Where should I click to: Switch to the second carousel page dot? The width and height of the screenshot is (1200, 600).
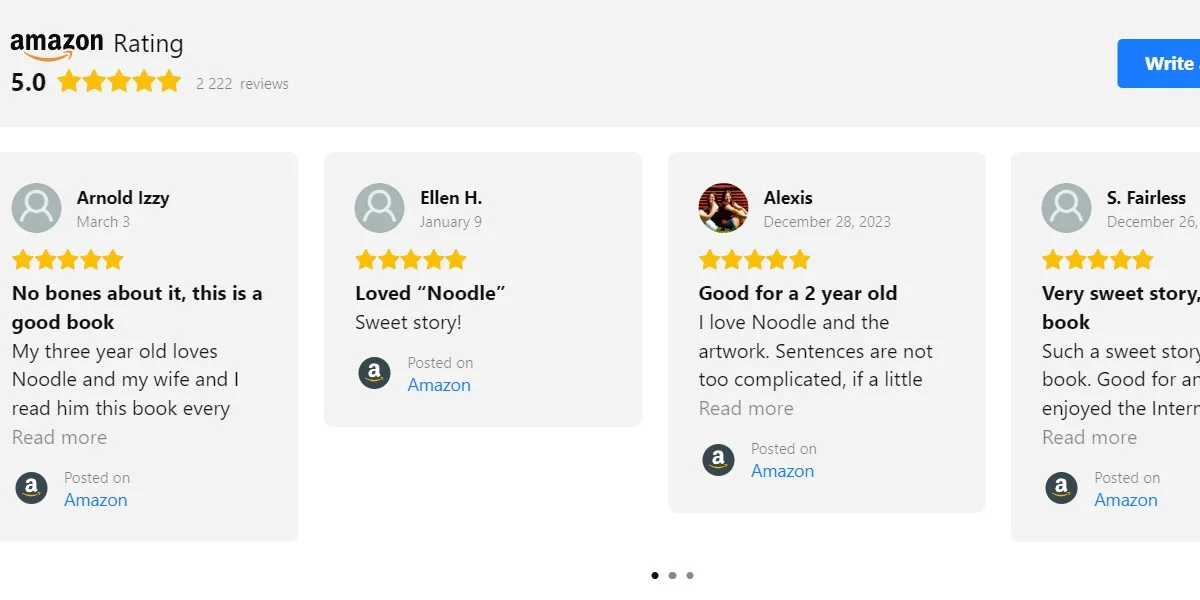(x=672, y=575)
